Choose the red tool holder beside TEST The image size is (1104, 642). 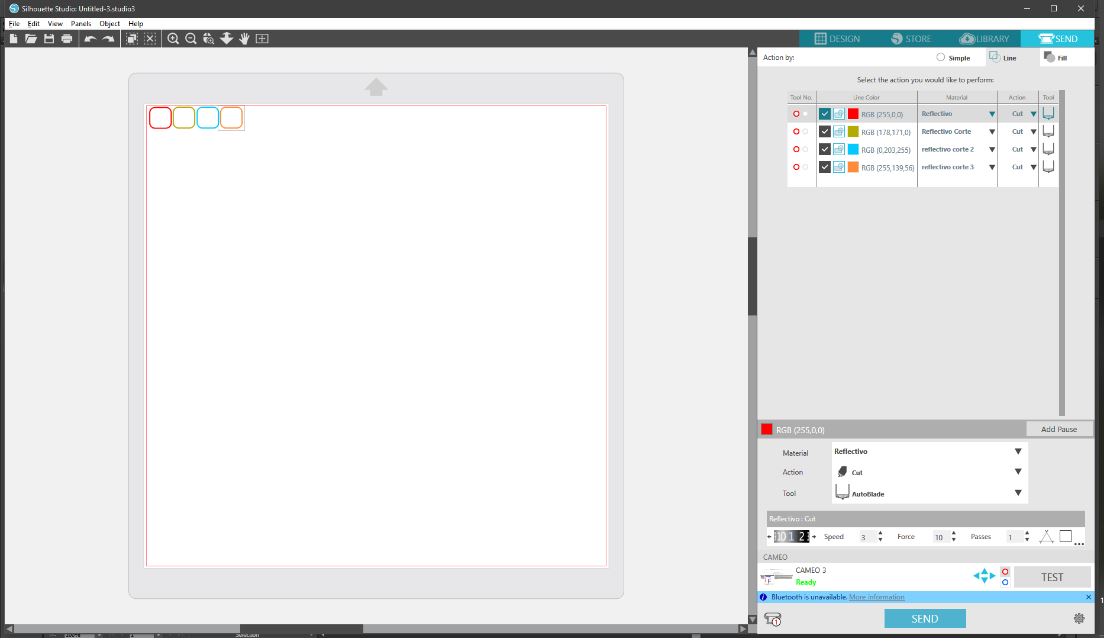(1005, 572)
